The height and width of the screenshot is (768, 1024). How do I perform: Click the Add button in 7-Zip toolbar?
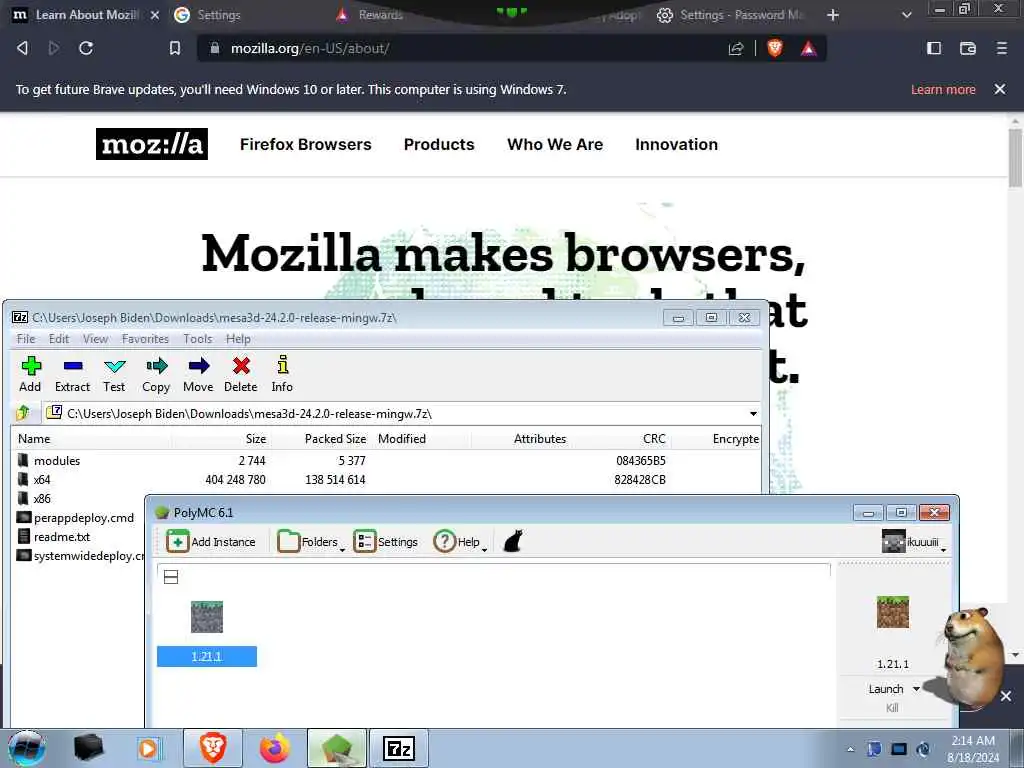[x=30, y=374]
